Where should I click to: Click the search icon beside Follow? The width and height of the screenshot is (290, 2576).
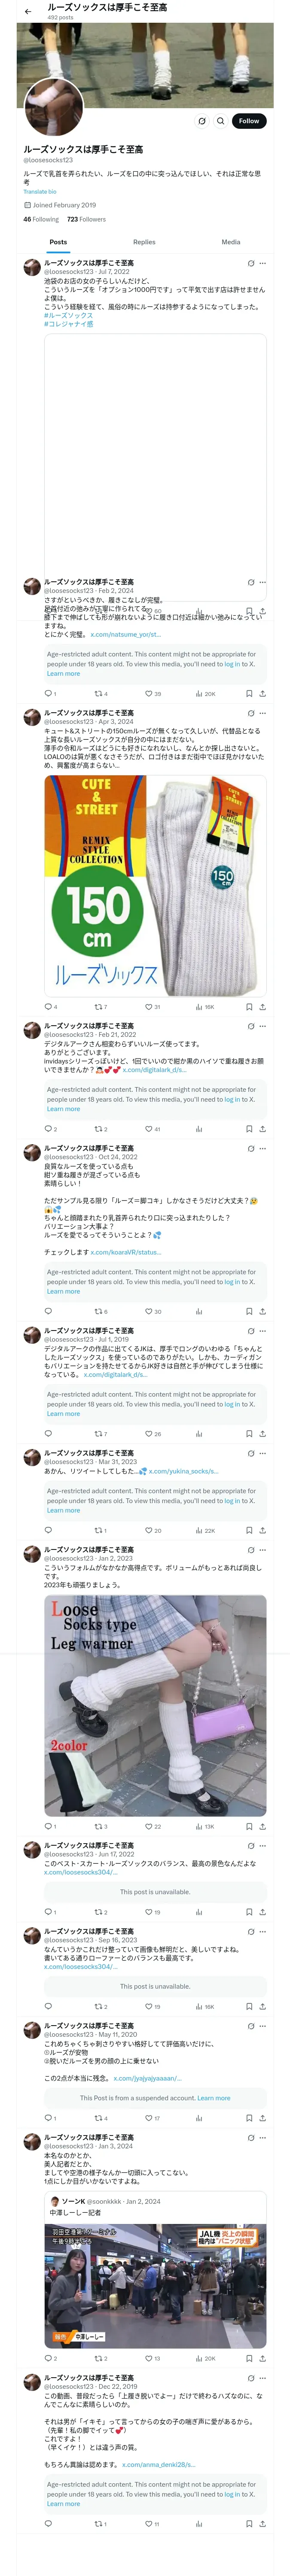click(220, 121)
